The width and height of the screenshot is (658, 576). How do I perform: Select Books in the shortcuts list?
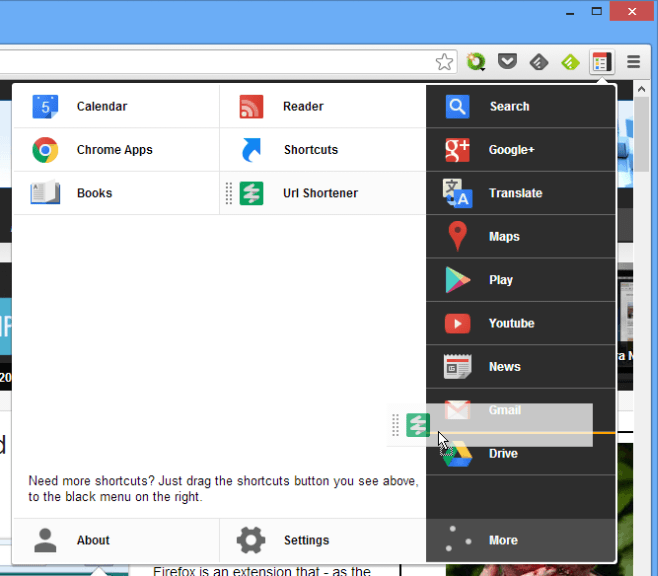pos(94,193)
